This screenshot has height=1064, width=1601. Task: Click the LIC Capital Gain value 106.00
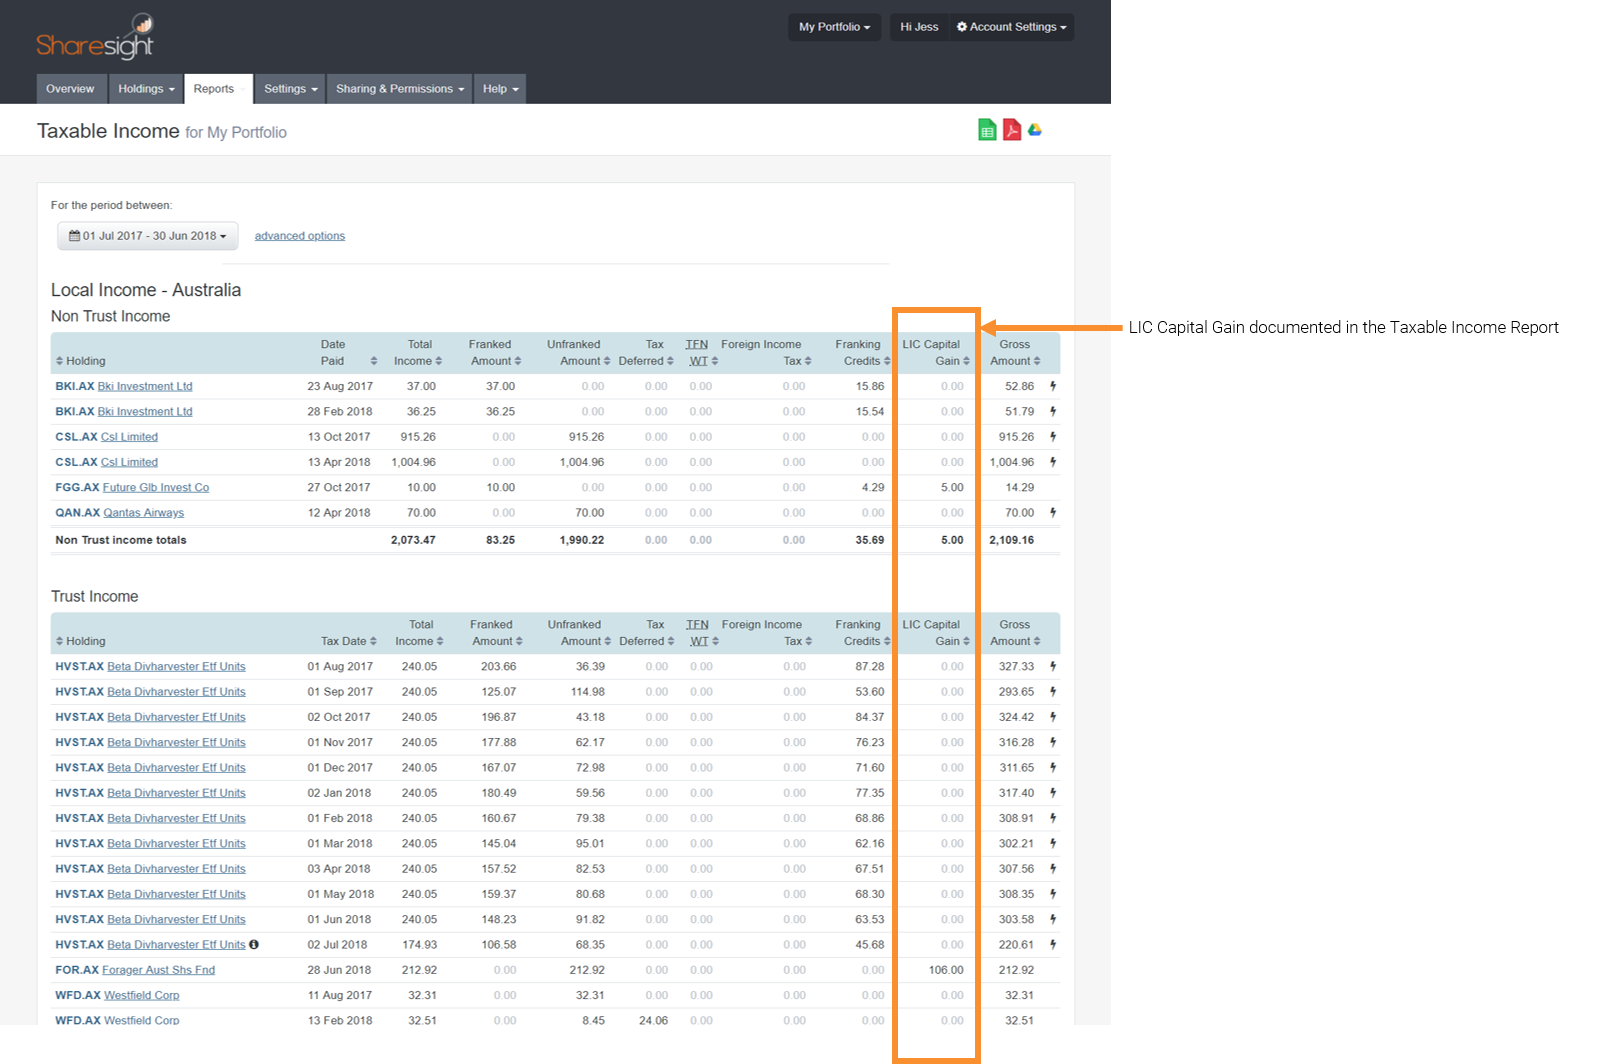(946, 970)
